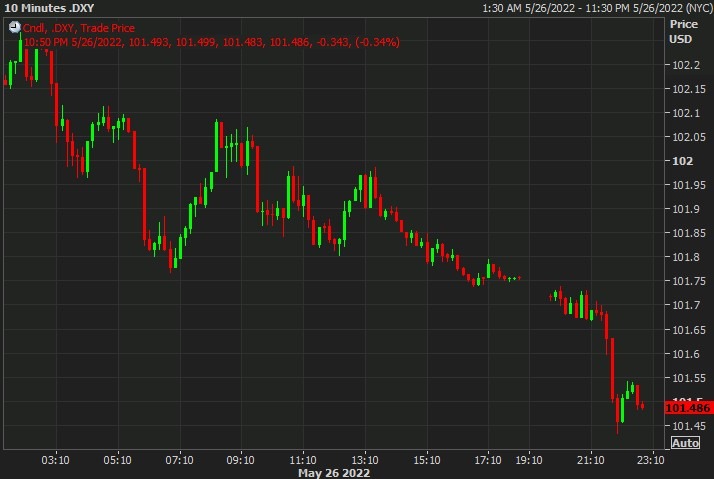Screen dimensions: 714x479
Task: Click the 15:10 time axis label
Action: click(x=427, y=460)
